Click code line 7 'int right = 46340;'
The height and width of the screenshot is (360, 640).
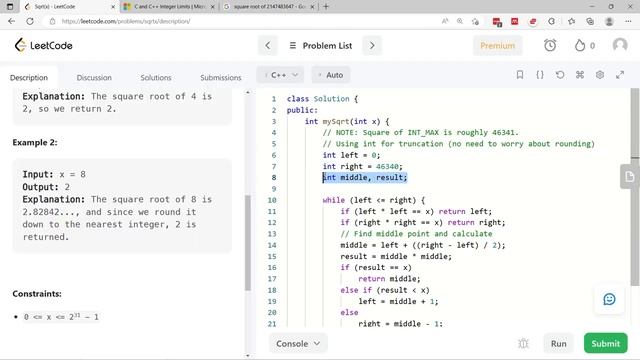(x=362, y=166)
